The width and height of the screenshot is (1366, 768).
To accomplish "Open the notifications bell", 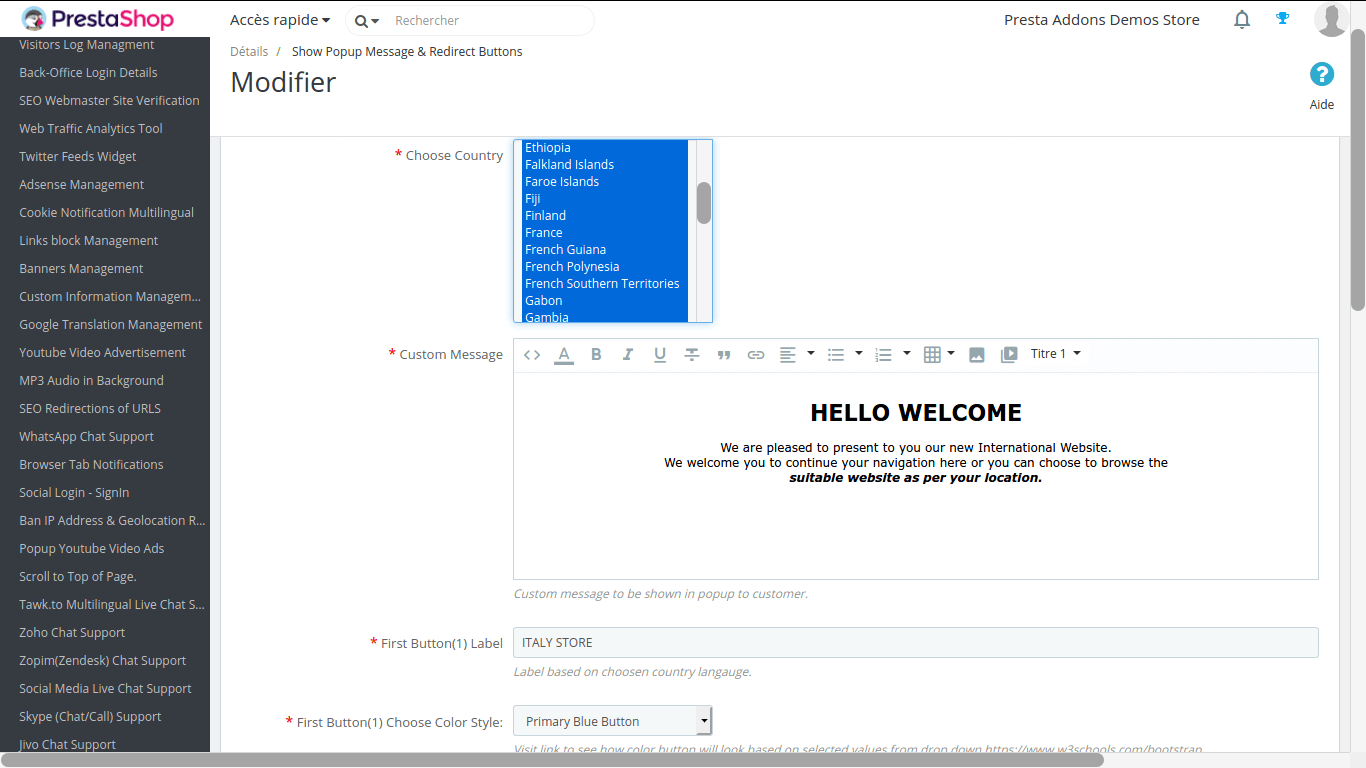I will (x=1242, y=20).
